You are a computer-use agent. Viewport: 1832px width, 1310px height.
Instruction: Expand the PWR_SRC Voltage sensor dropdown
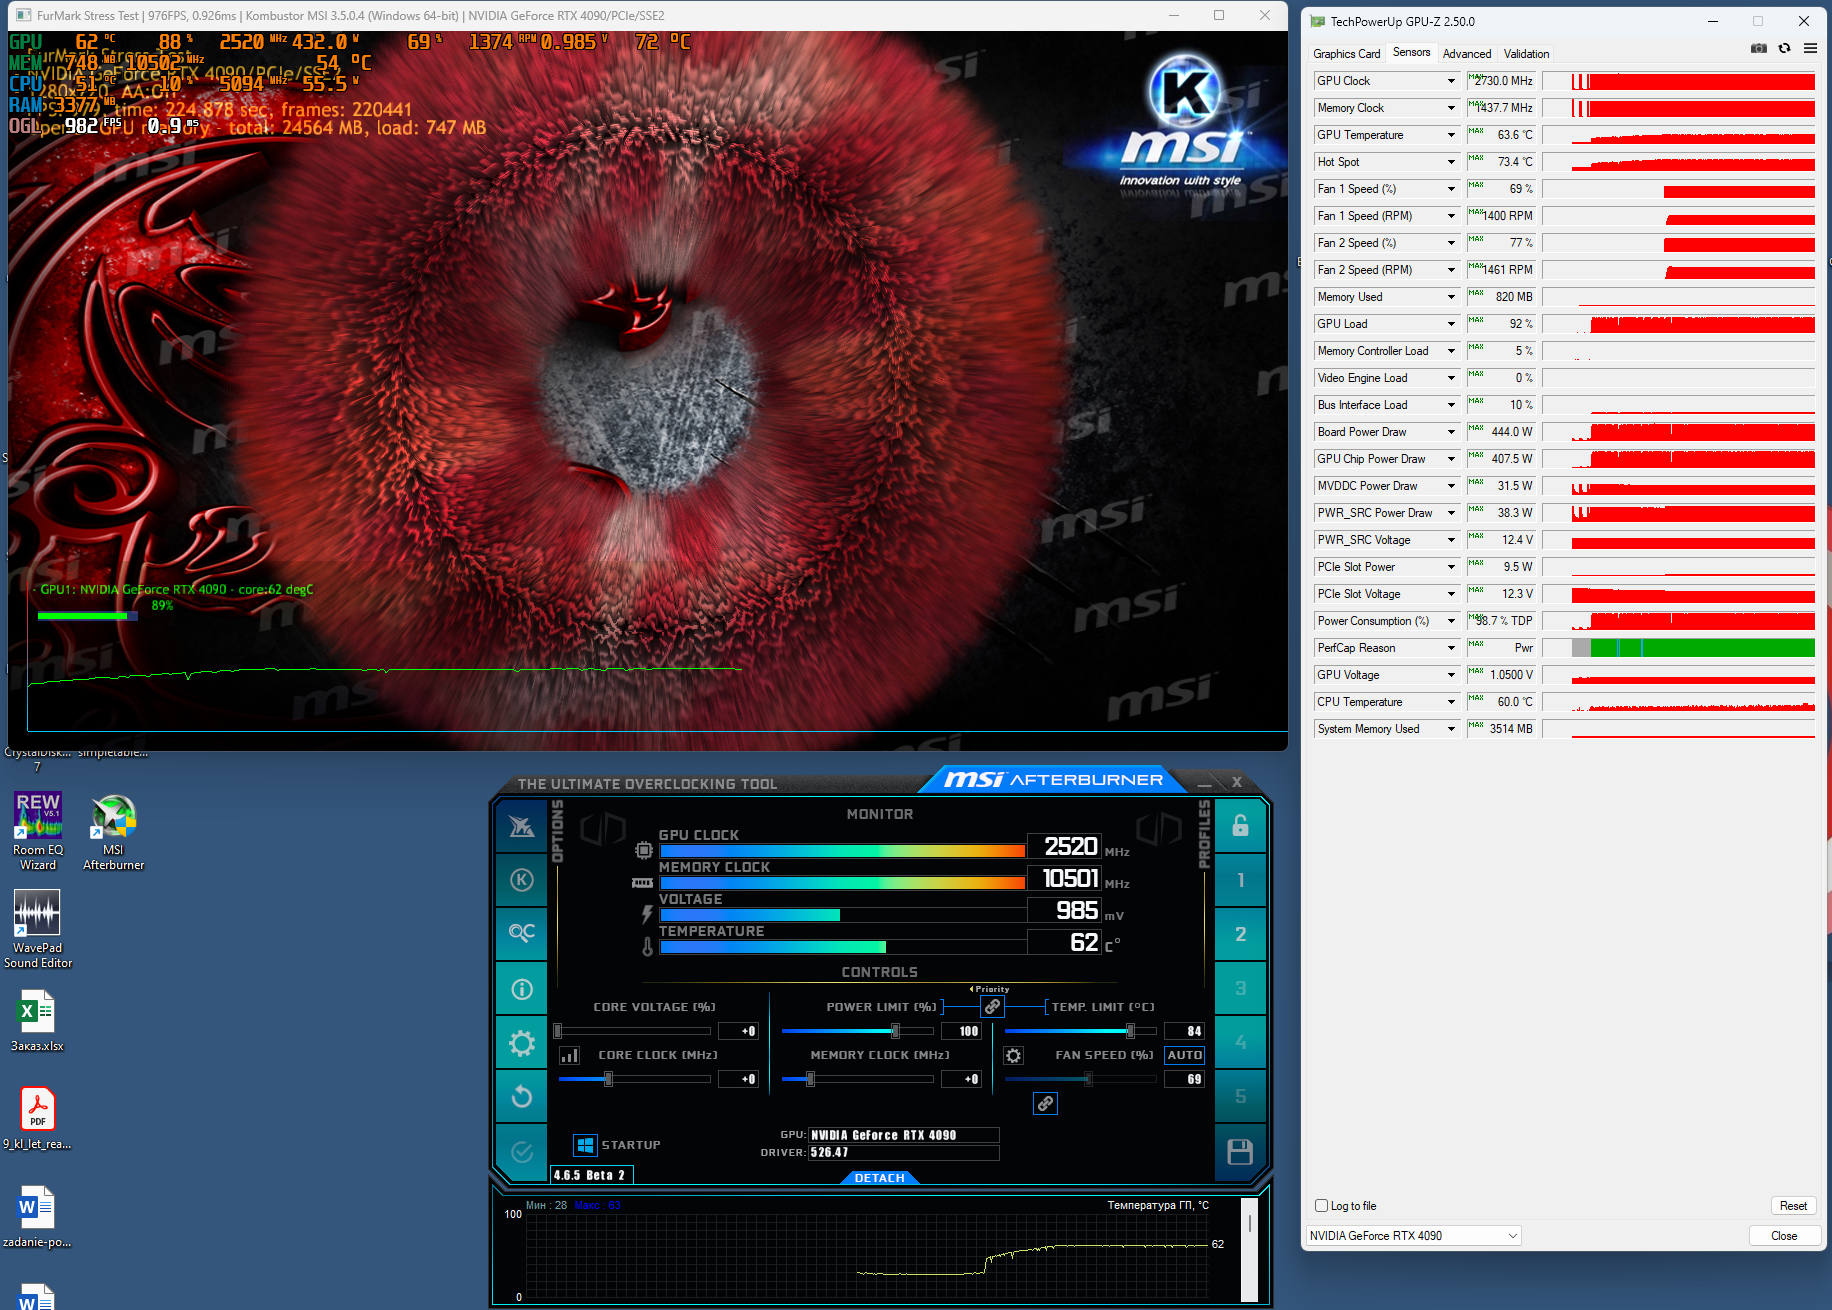[1451, 540]
